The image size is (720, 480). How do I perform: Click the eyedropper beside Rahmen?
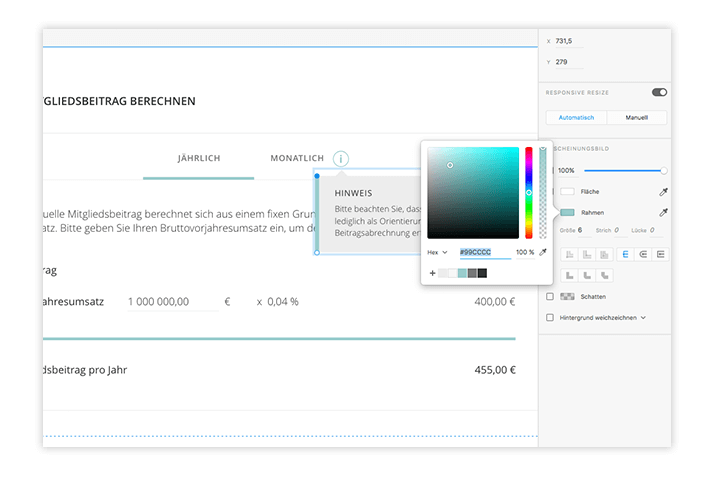pyautogui.click(x=662, y=212)
